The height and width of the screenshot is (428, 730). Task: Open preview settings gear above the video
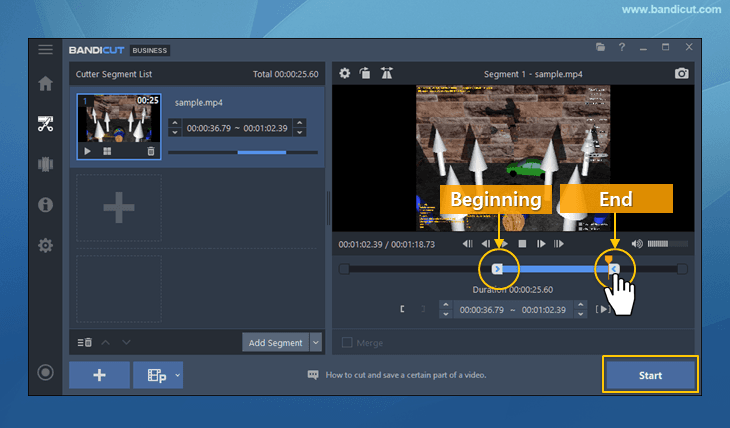pos(345,73)
